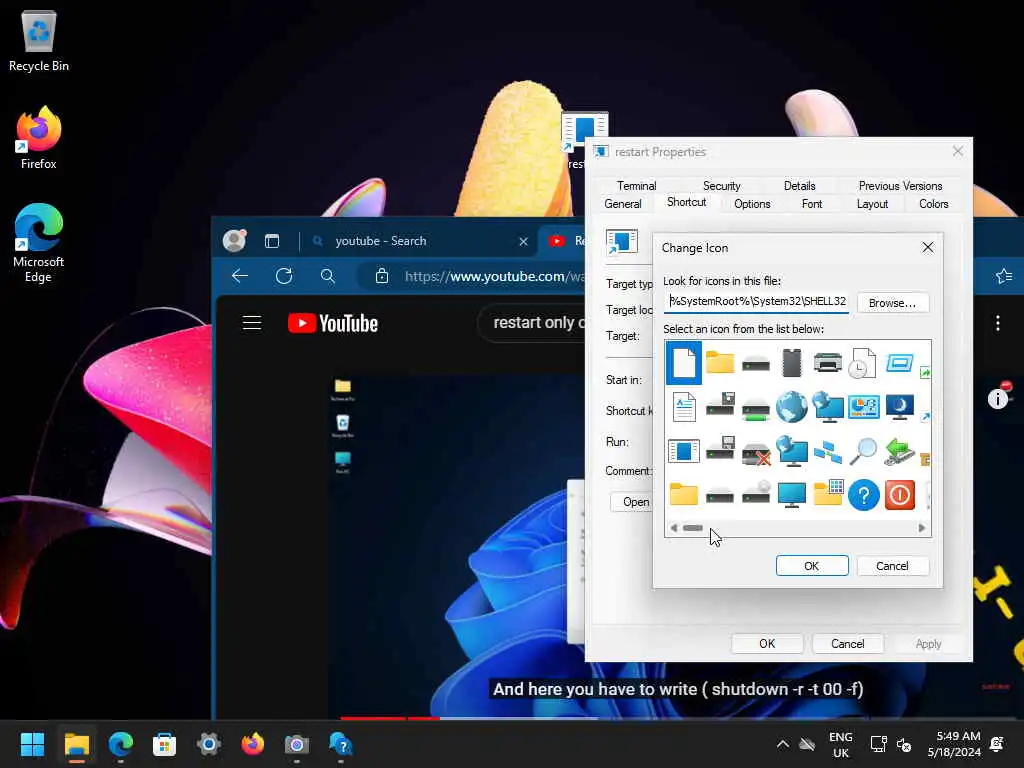The width and height of the screenshot is (1024, 768).
Task: Select the red power button icon
Action: [x=899, y=495]
